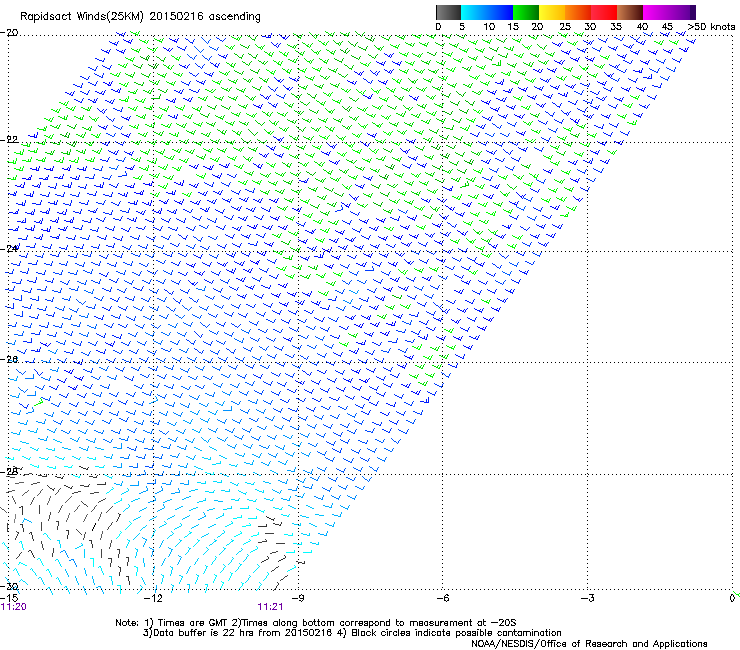Click the longitude label -9

(x=298, y=599)
